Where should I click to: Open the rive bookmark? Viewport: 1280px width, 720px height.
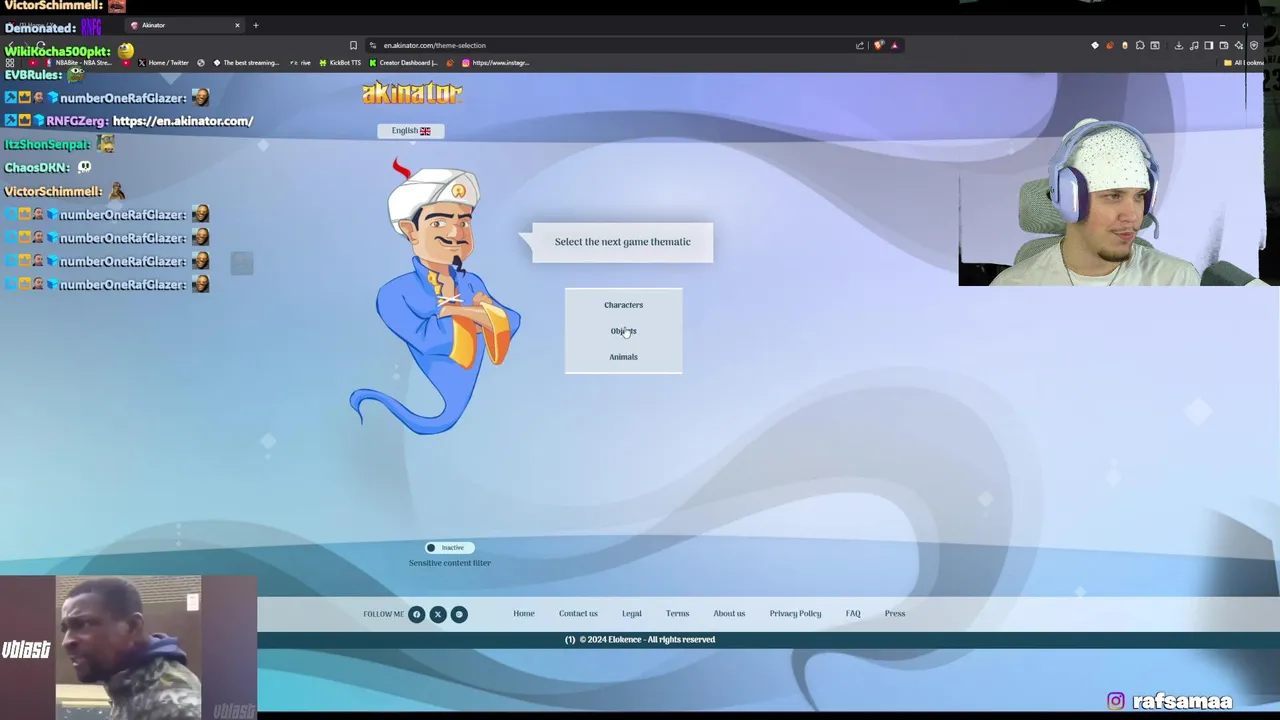point(300,63)
